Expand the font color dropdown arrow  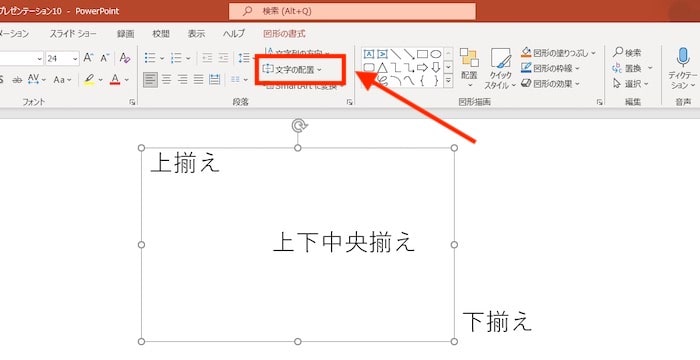[x=127, y=80]
